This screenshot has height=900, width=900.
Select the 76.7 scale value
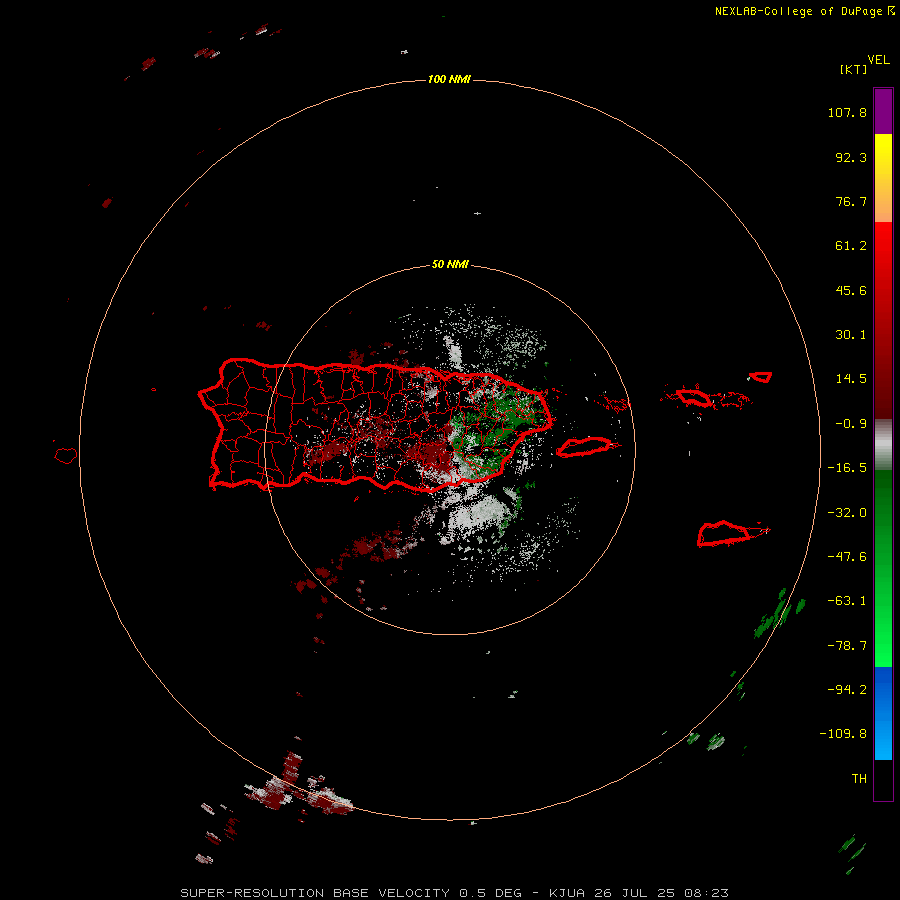851,201
